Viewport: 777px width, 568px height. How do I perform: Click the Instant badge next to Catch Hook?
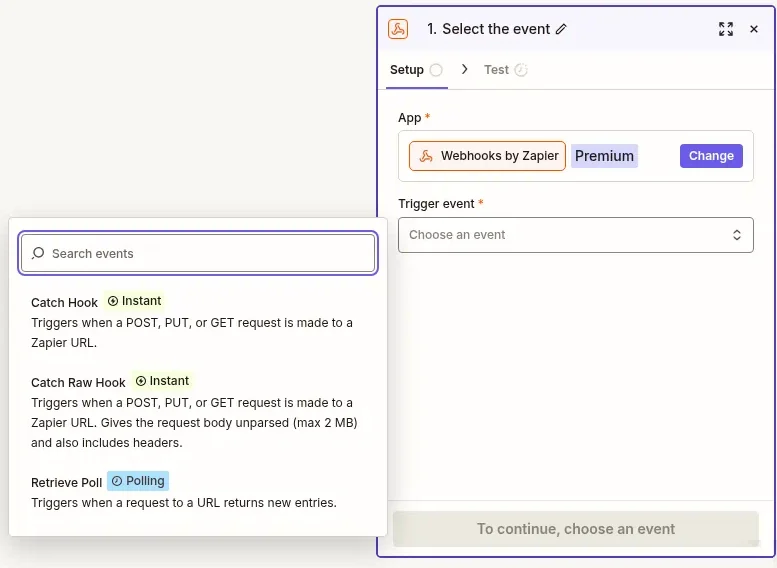pyautogui.click(x=134, y=301)
